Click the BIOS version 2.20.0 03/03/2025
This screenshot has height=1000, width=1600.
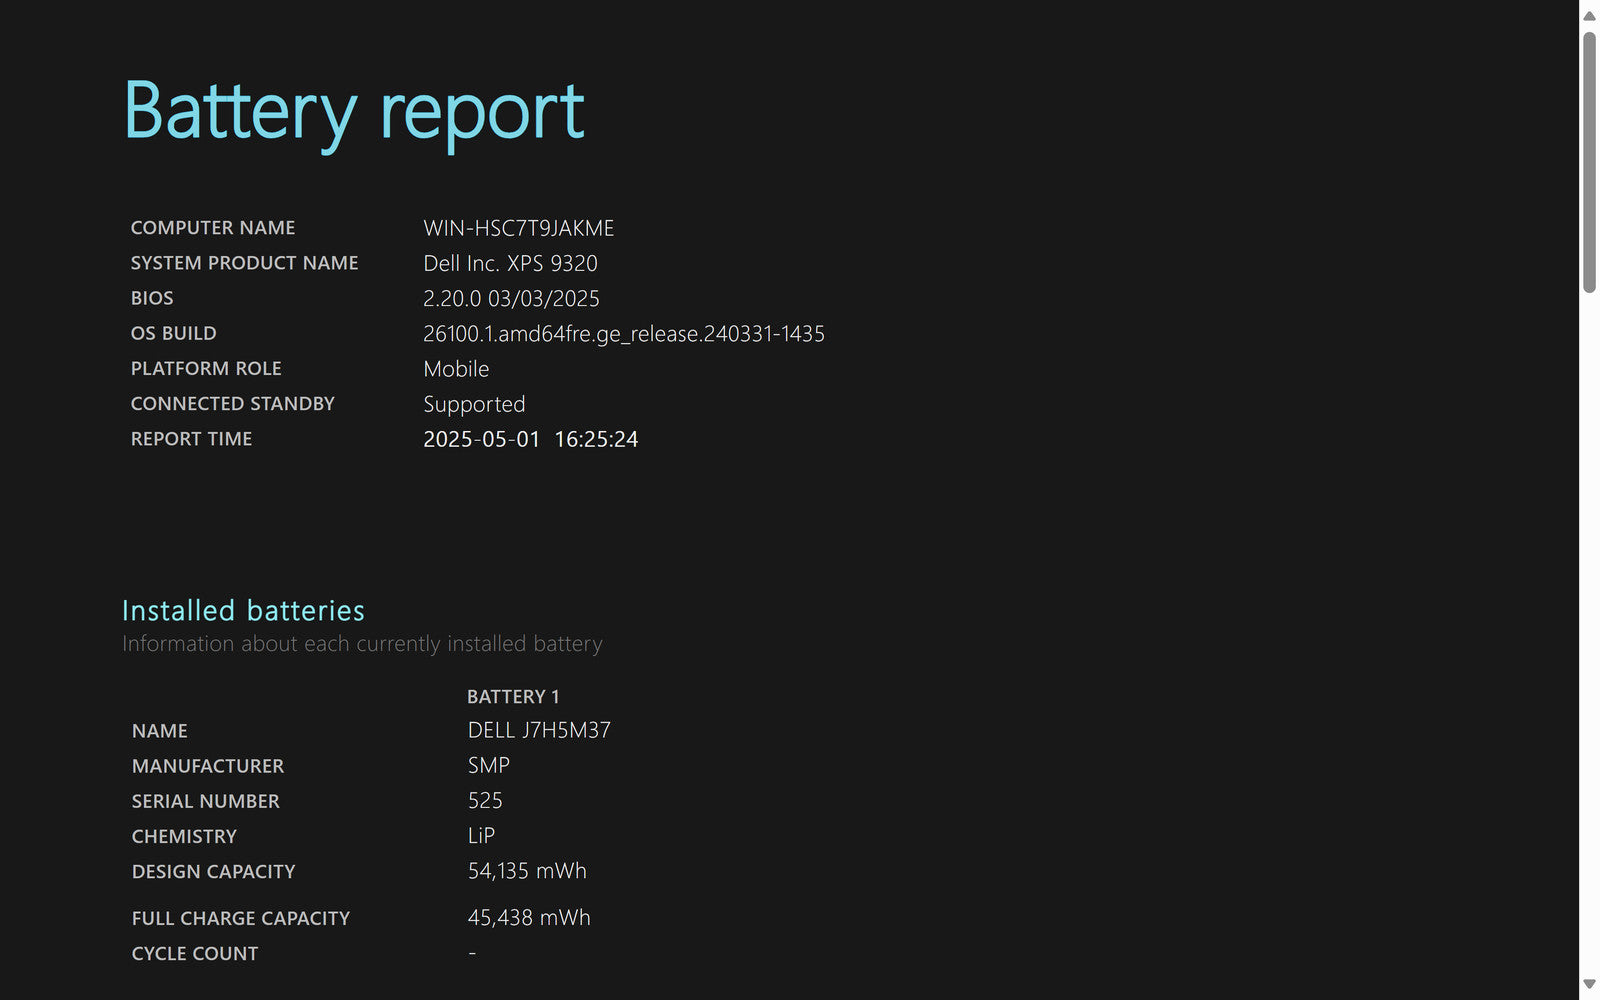pyautogui.click(x=511, y=298)
